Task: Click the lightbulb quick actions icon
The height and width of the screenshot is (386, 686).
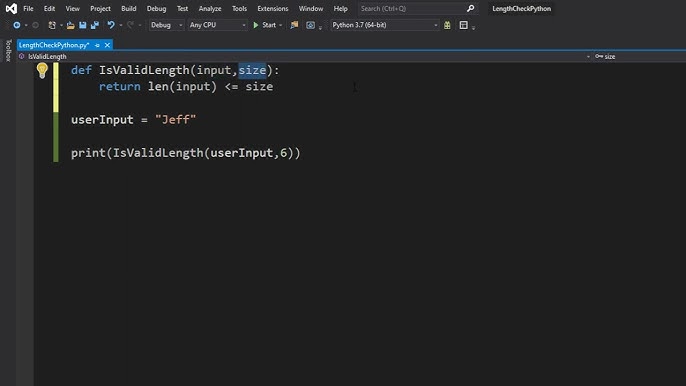Action: pos(42,70)
